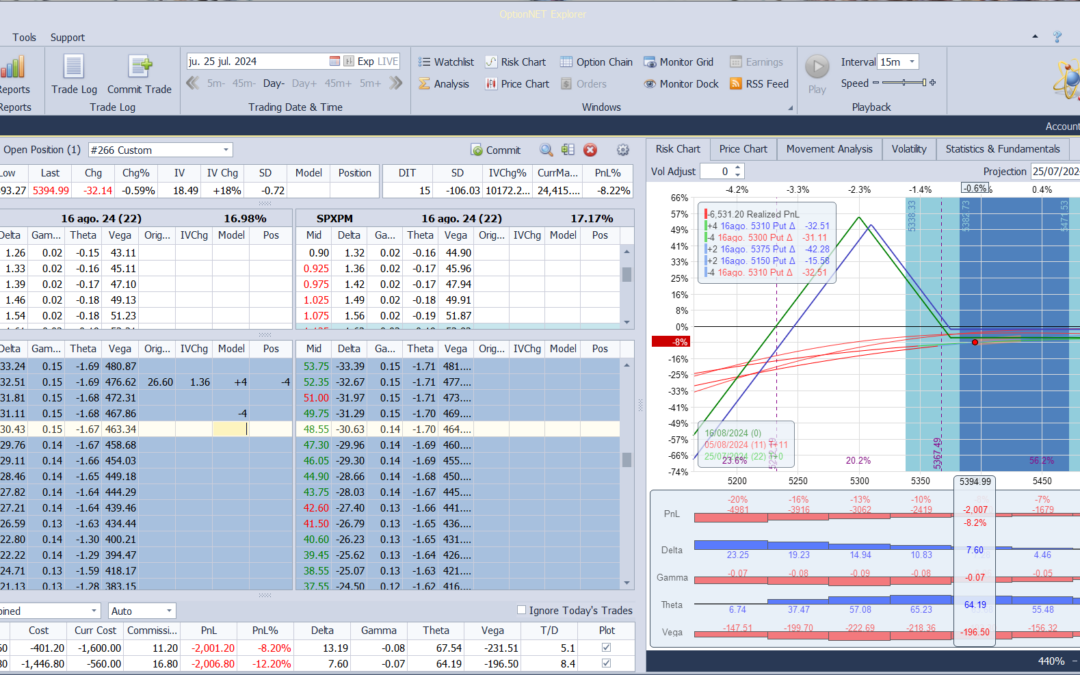Viewport: 1080px width, 675px height.
Task: Select the yellow Model cell being edited
Action: (x=230, y=428)
